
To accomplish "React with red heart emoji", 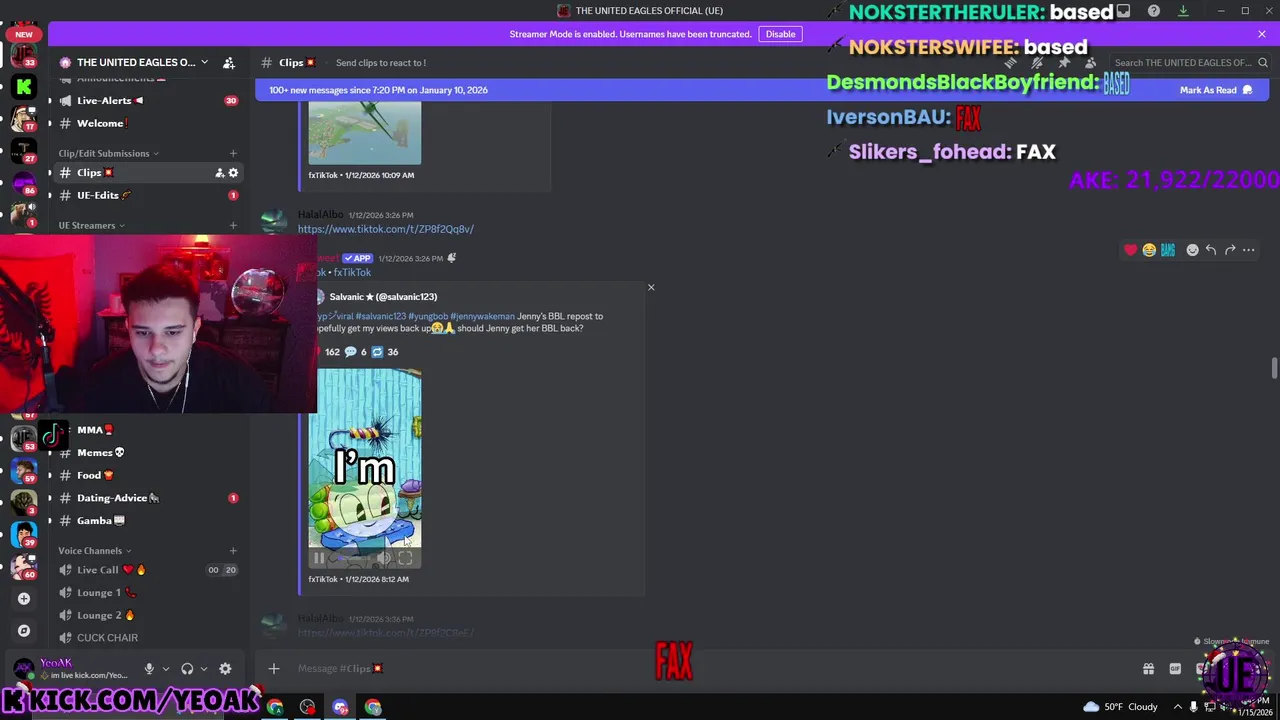I will click(x=1131, y=250).
